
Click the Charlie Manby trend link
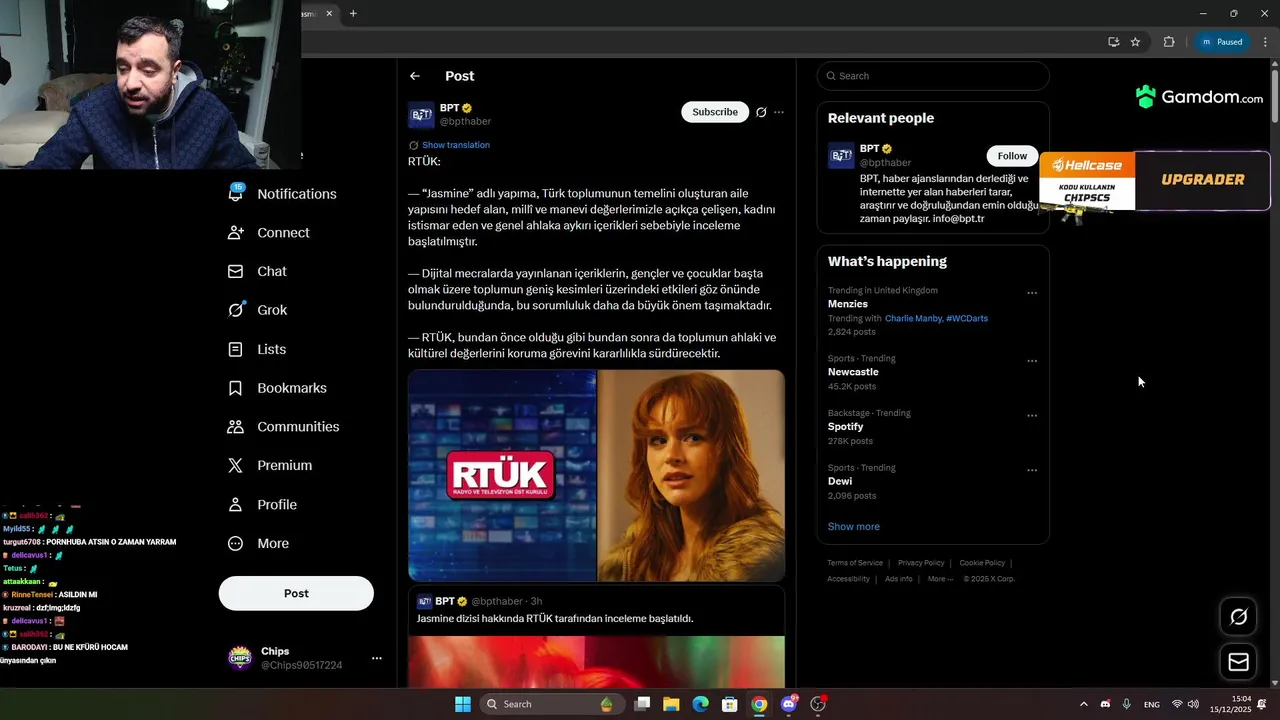point(913,318)
